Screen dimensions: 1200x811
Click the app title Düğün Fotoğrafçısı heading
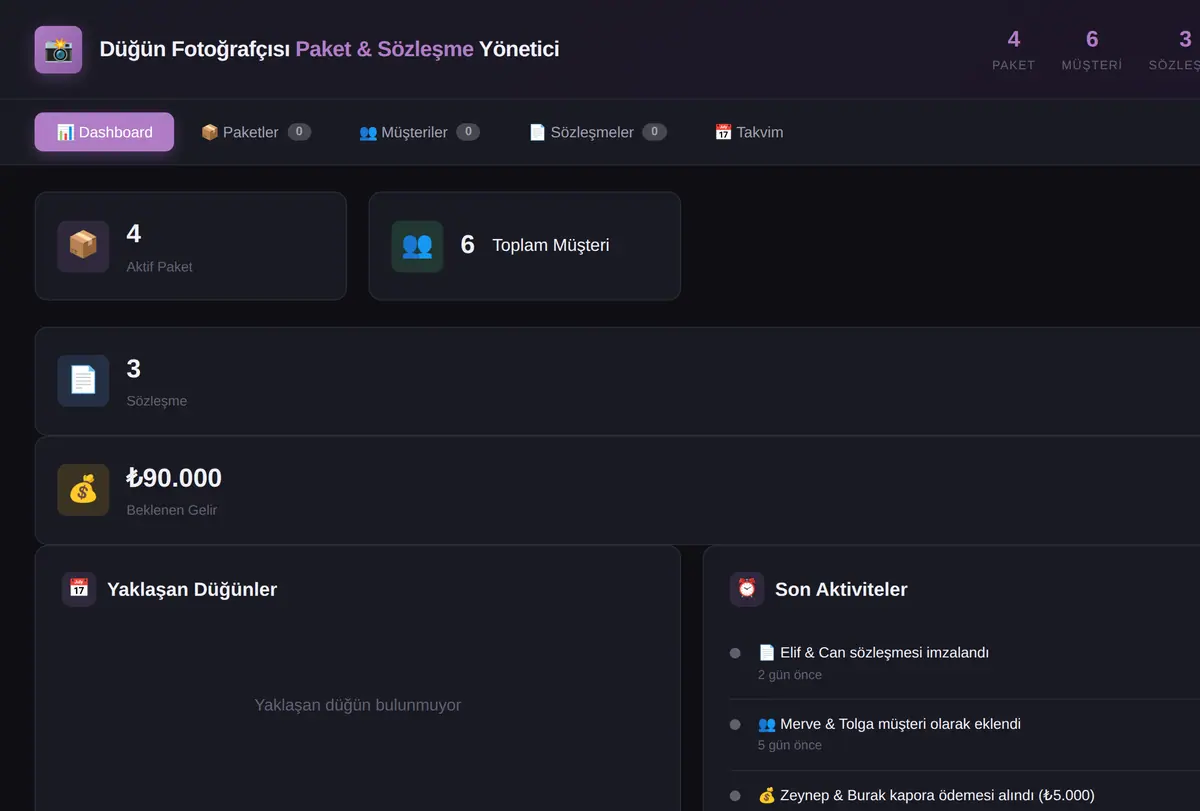coord(329,49)
